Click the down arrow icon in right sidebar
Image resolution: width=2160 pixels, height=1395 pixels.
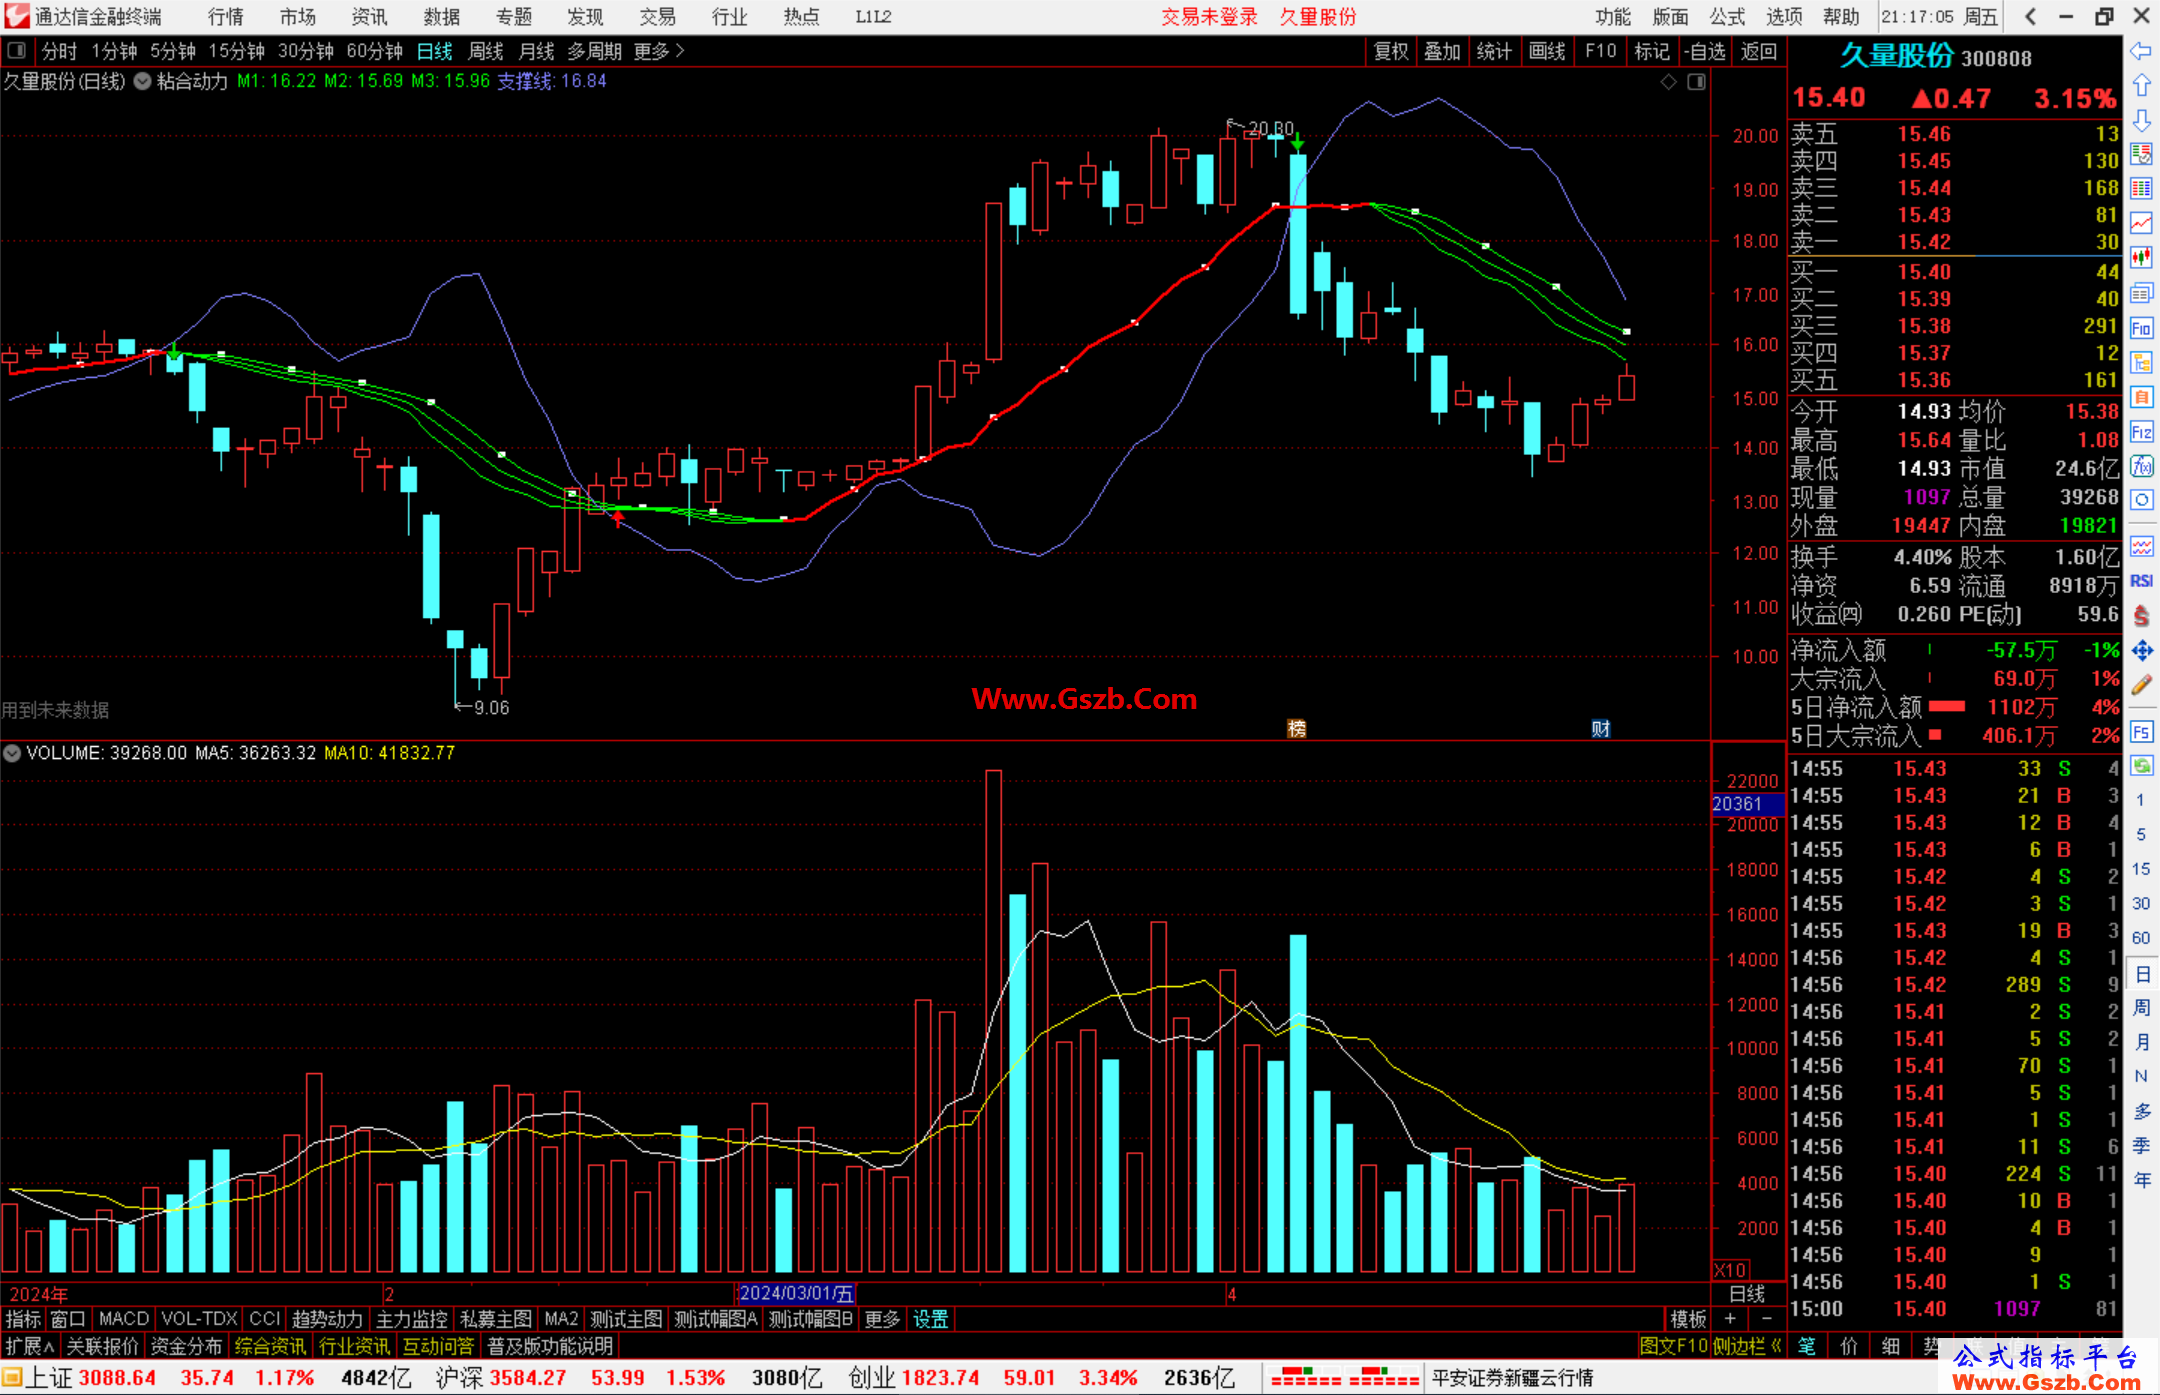click(x=2141, y=120)
